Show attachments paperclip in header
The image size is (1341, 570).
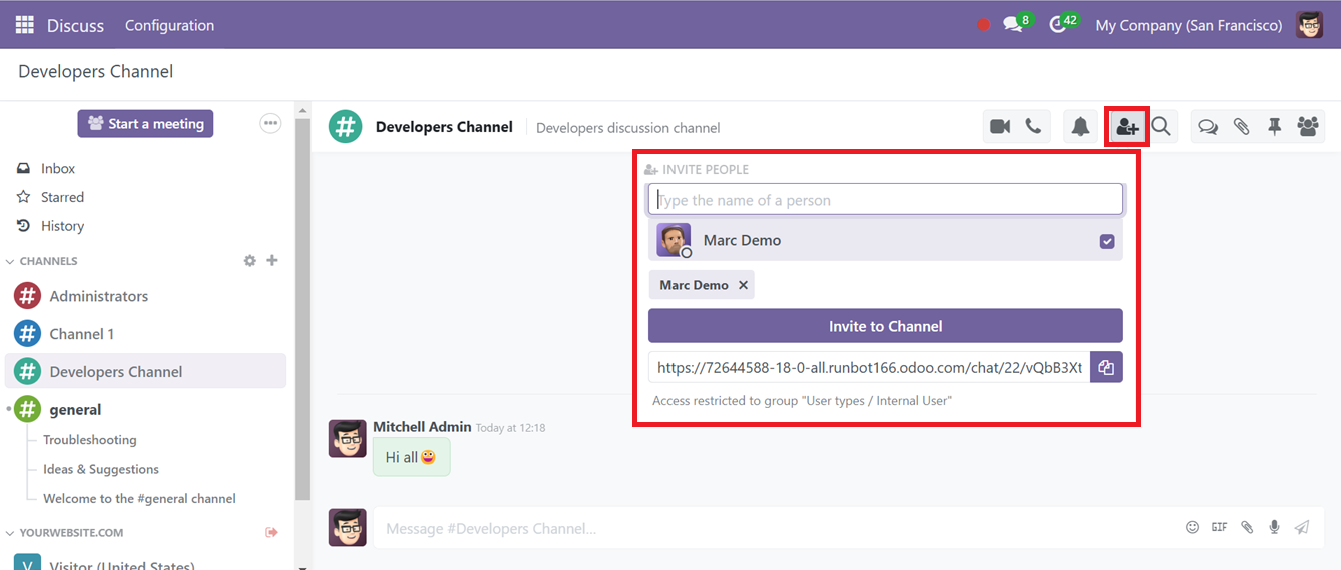pyautogui.click(x=1241, y=127)
